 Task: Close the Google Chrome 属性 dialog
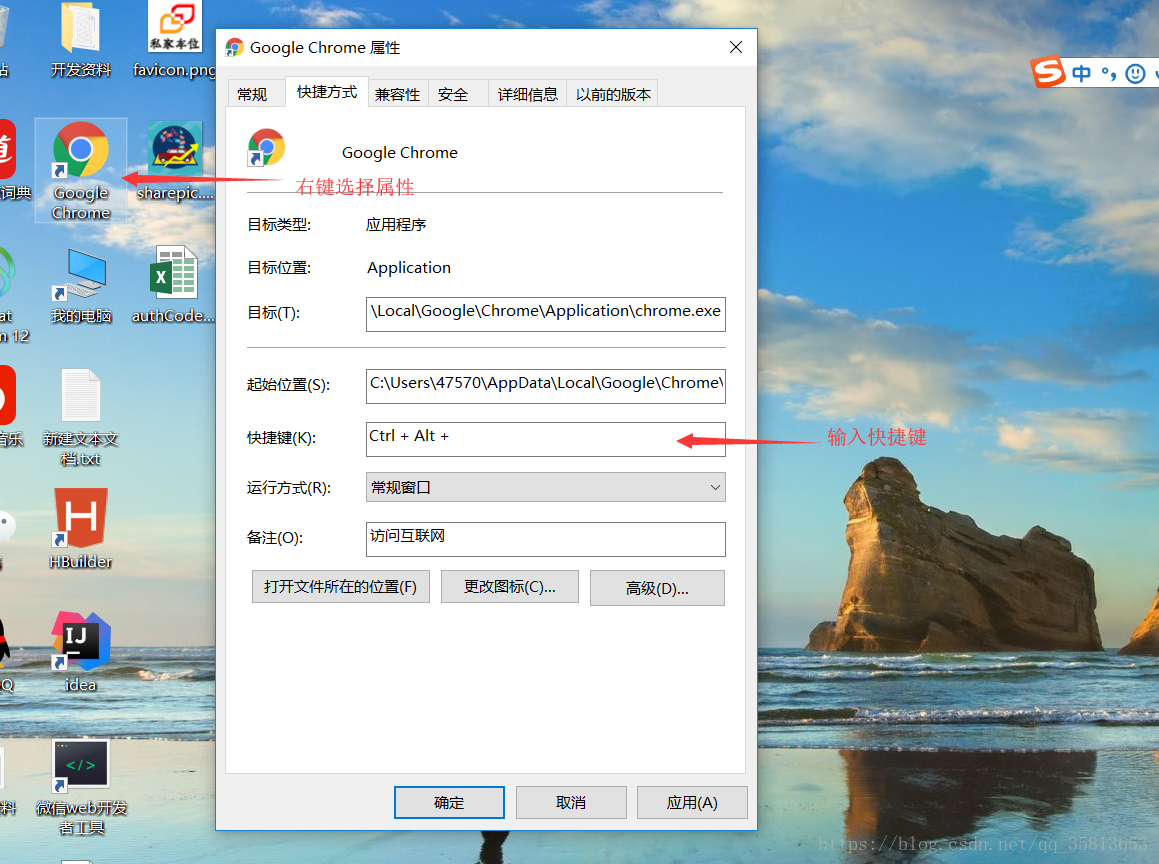point(735,47)
